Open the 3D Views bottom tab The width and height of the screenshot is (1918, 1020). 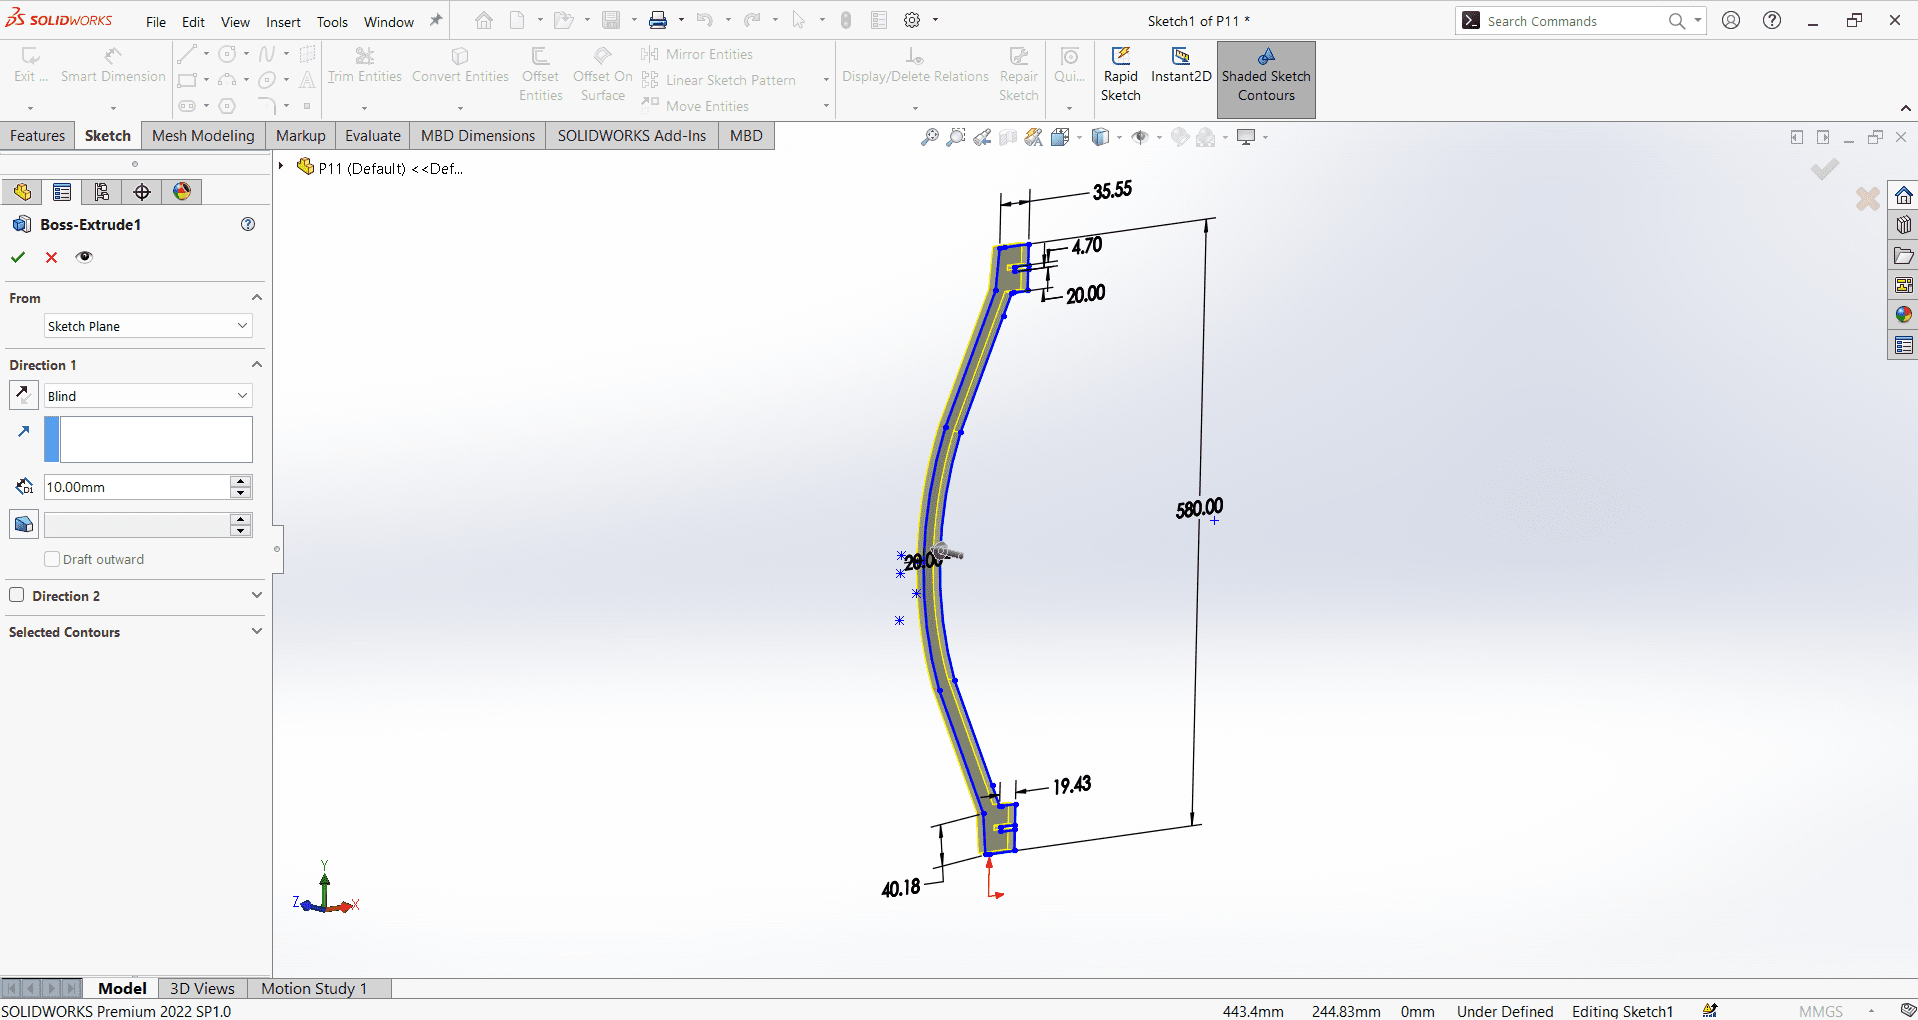tap(202, 988)
